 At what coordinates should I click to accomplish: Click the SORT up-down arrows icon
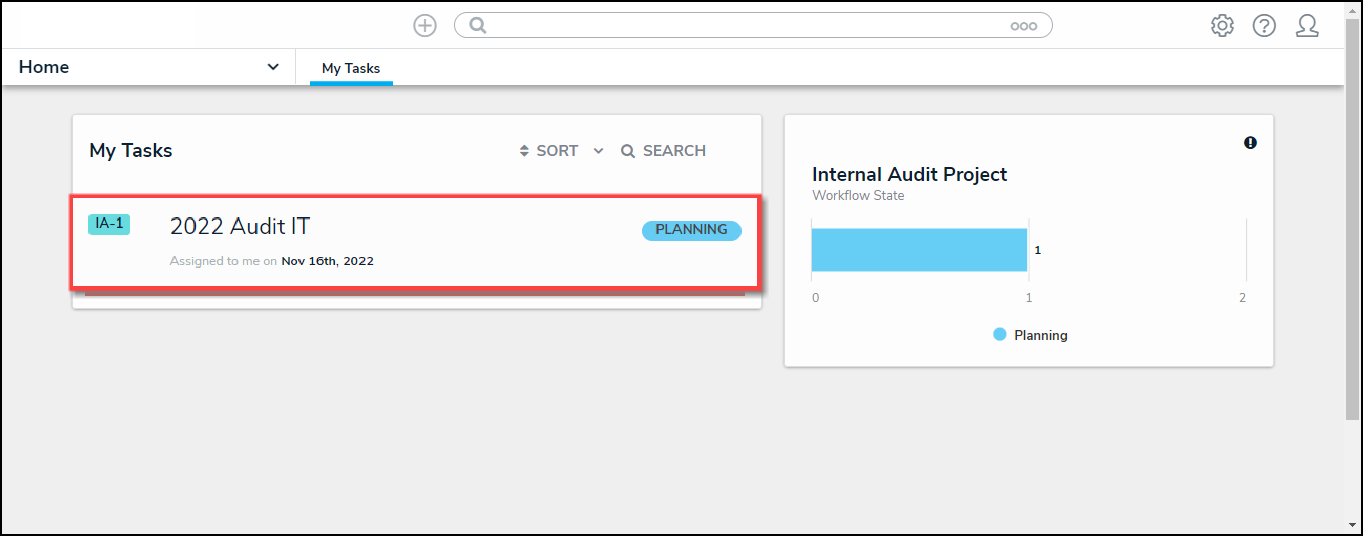[524, 151]
